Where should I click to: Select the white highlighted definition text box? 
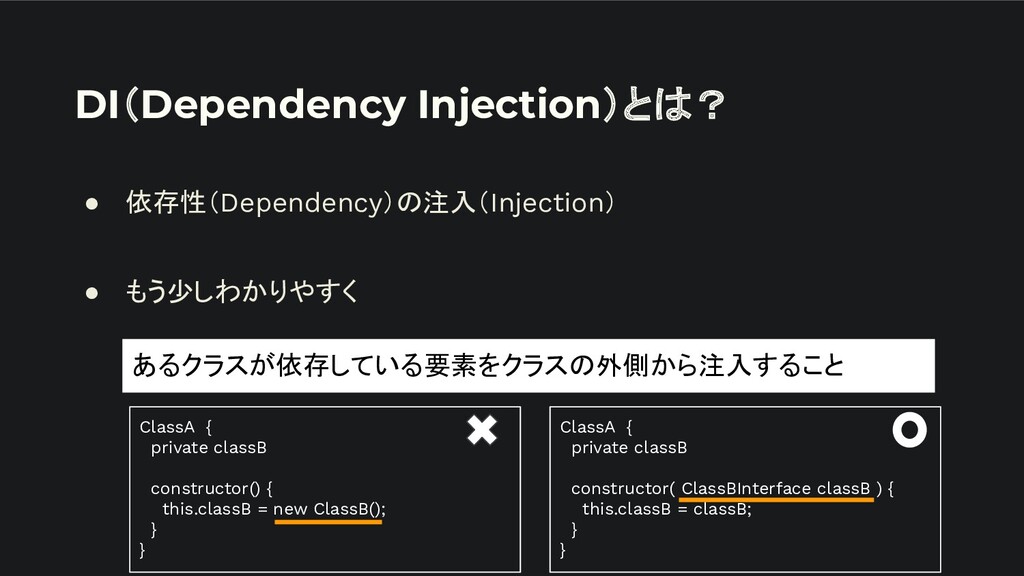(x=528, y=366)
